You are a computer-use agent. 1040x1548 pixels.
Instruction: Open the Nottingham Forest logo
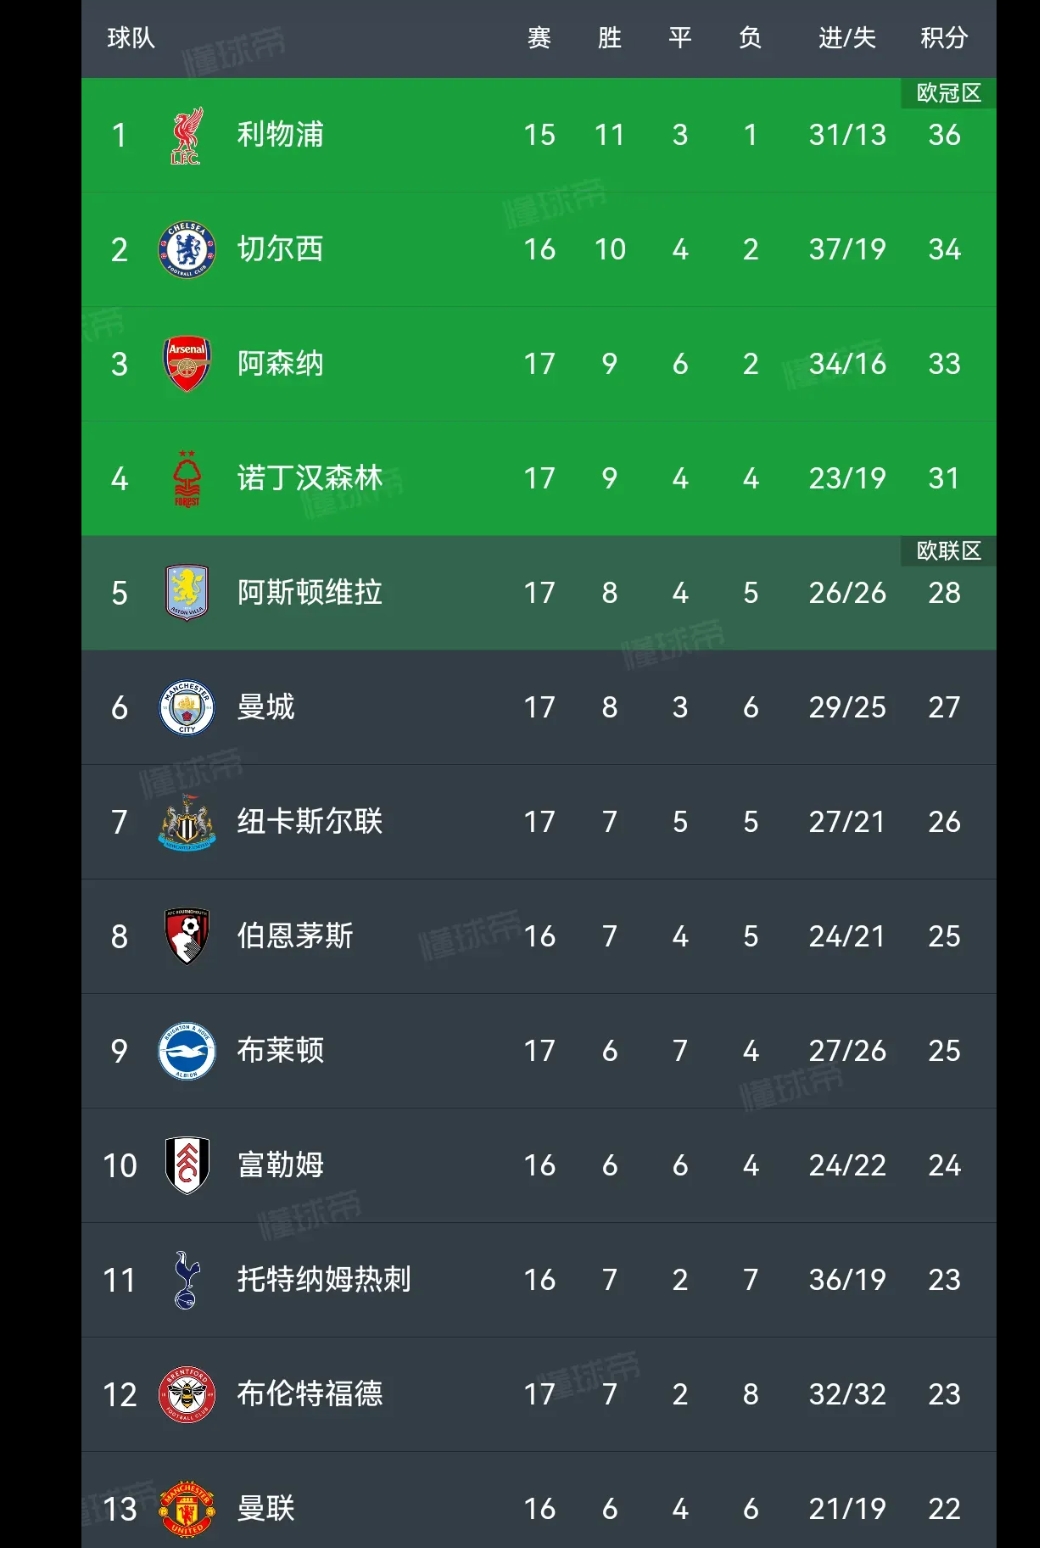(187, 479)
